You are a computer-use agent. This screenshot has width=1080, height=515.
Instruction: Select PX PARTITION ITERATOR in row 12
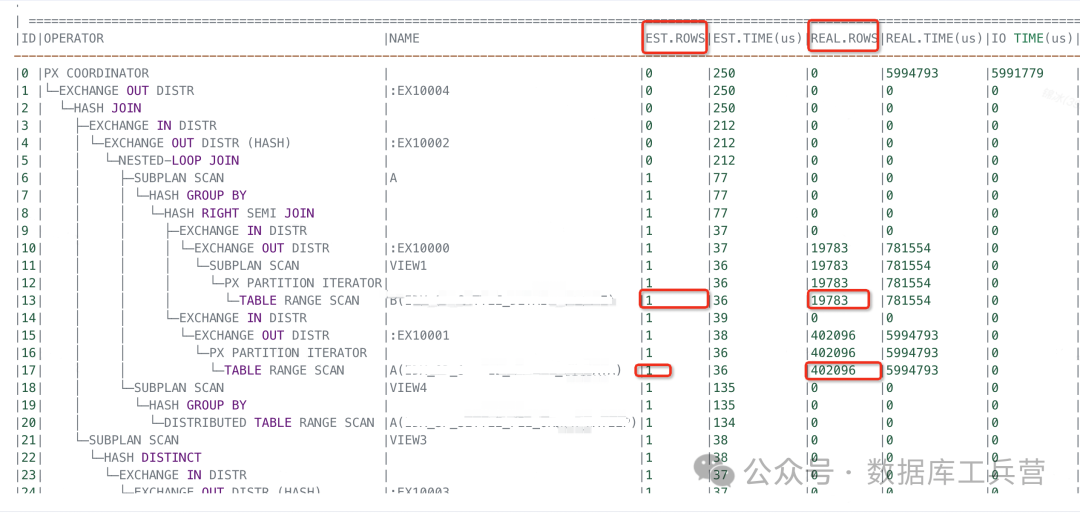(x=303, y=283)
